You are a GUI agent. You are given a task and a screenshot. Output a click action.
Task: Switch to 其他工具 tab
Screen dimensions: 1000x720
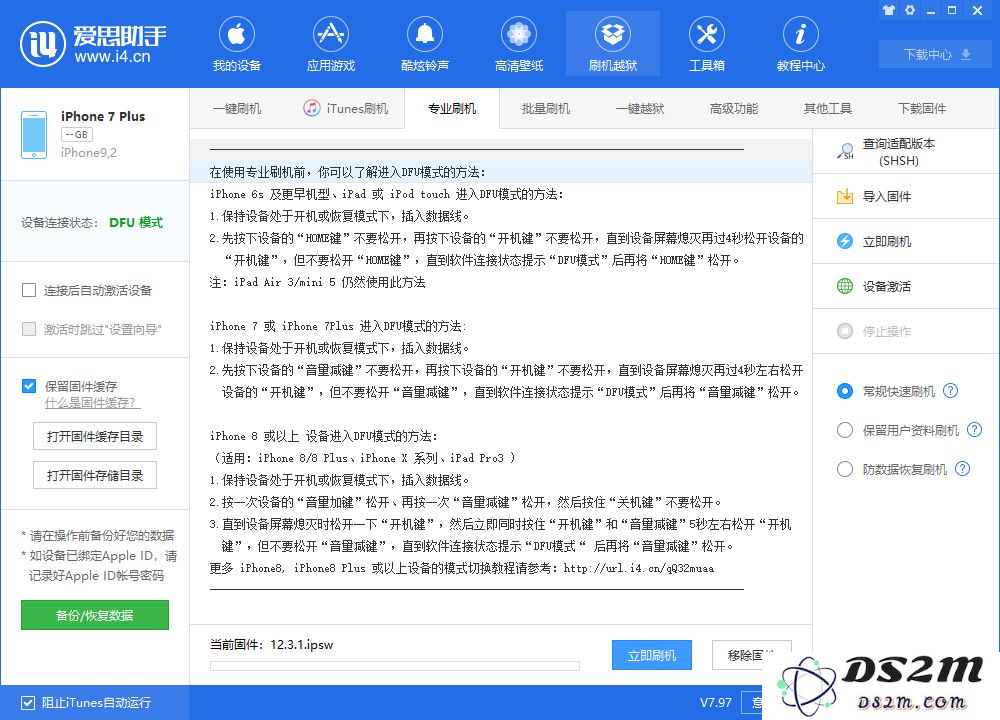tap(828, 108)
